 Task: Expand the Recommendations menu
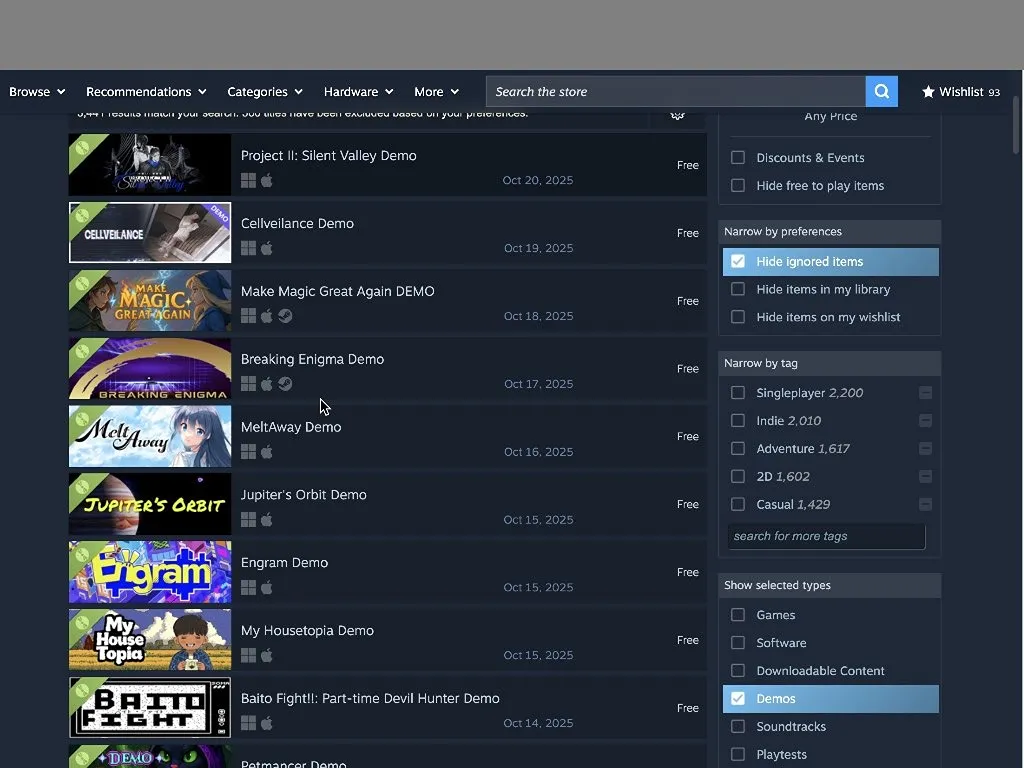146,91
